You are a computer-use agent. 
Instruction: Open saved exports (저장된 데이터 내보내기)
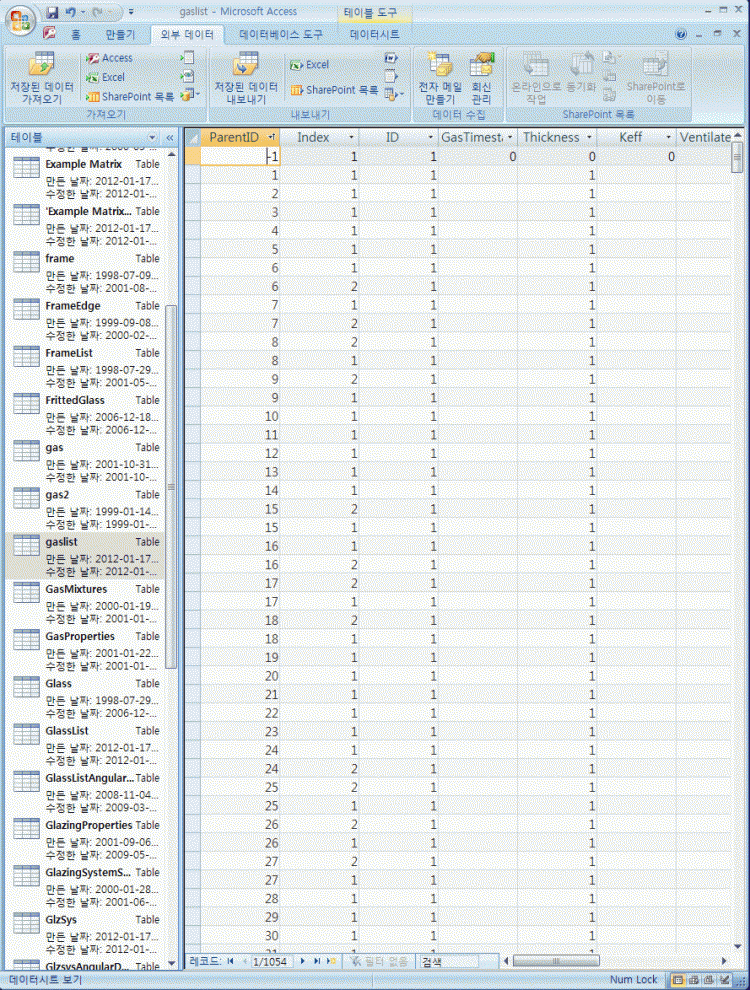tap(245, 77)
